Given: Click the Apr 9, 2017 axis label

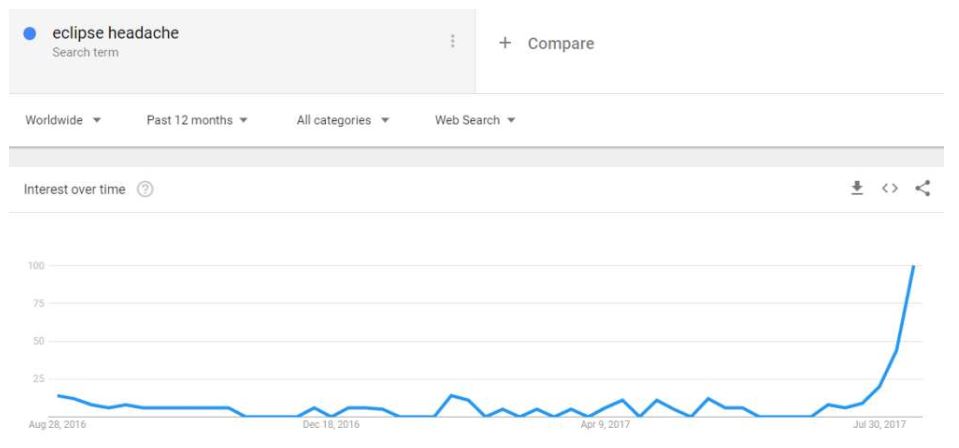Looking at the screenshot, I should 605,424.
